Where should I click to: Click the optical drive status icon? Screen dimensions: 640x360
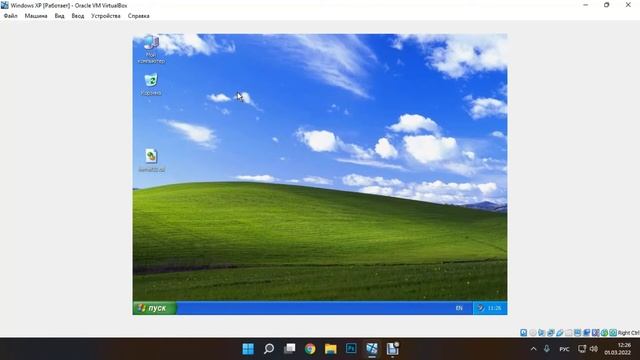(x=533, y=333)
